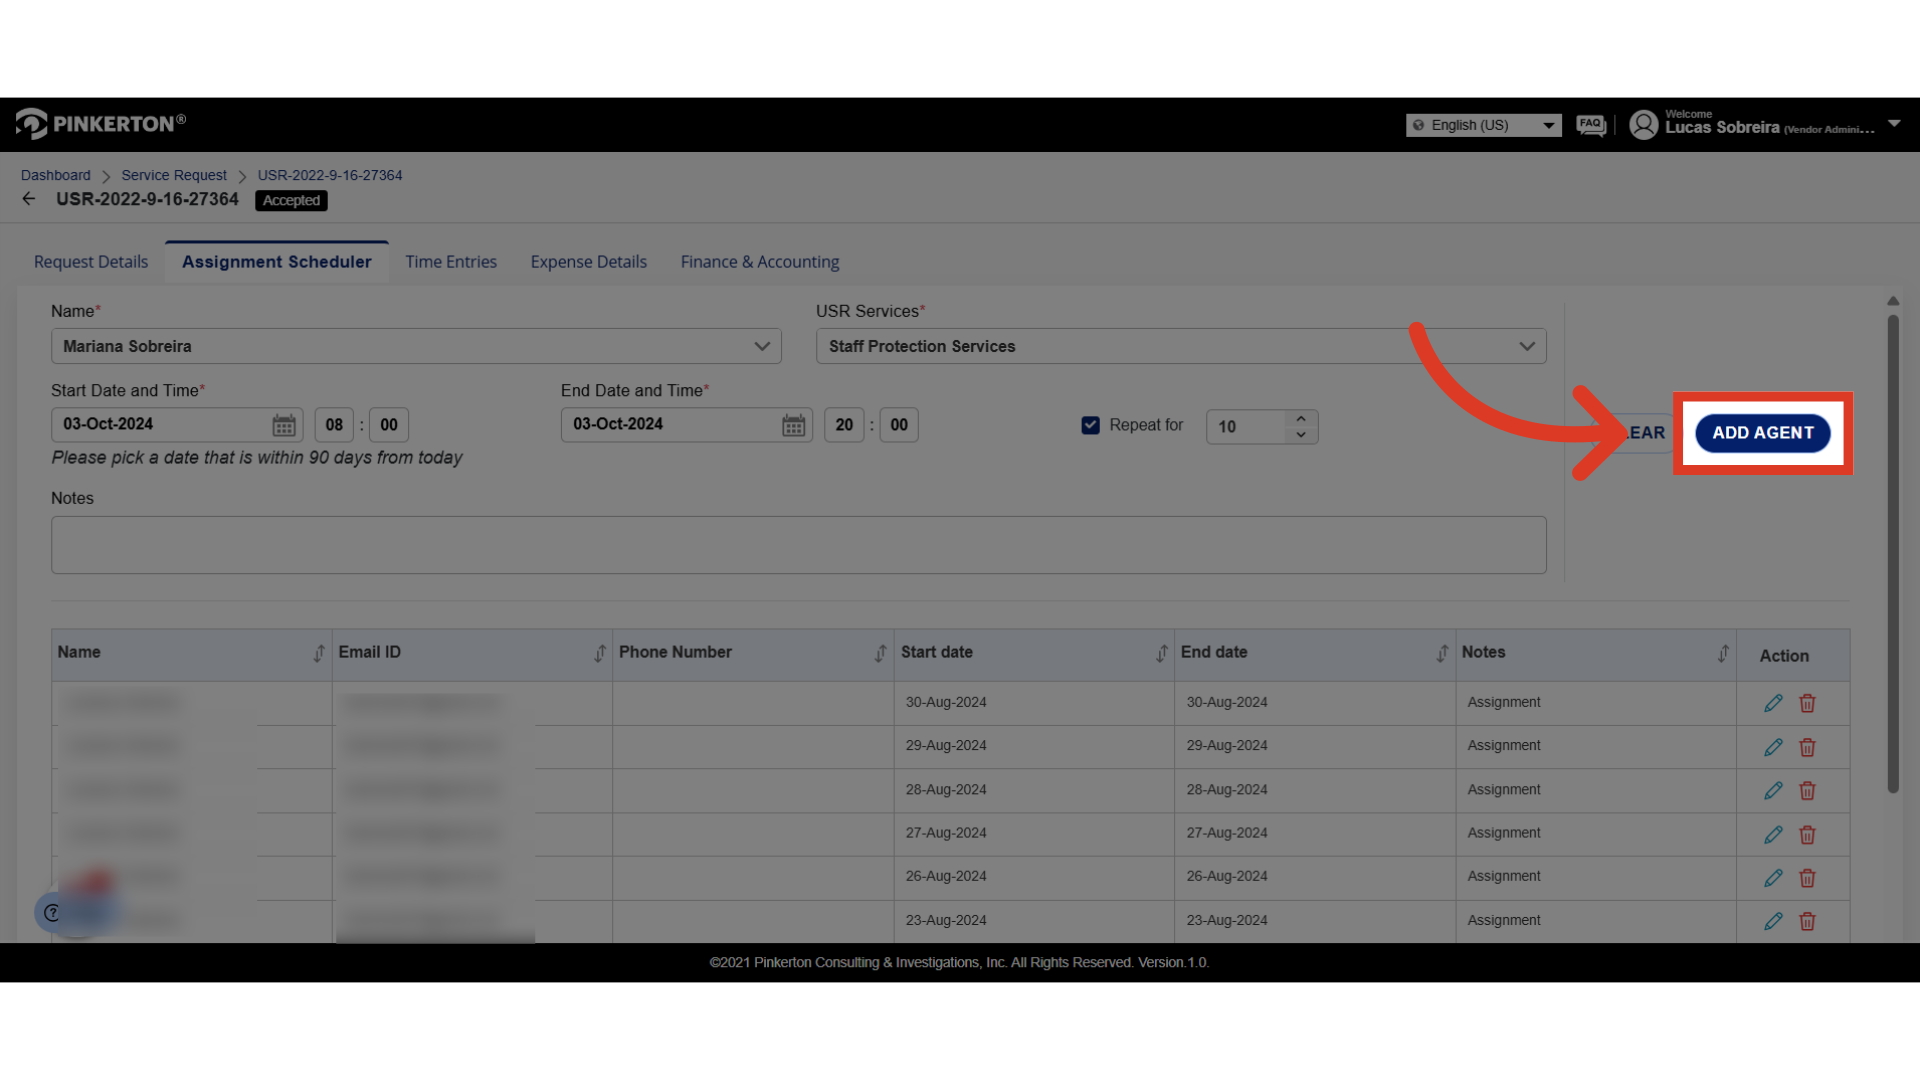Viewport: 1920px width, 1080px height.
Task: Open the Start Date calendar picker icon
Action: 284,426
